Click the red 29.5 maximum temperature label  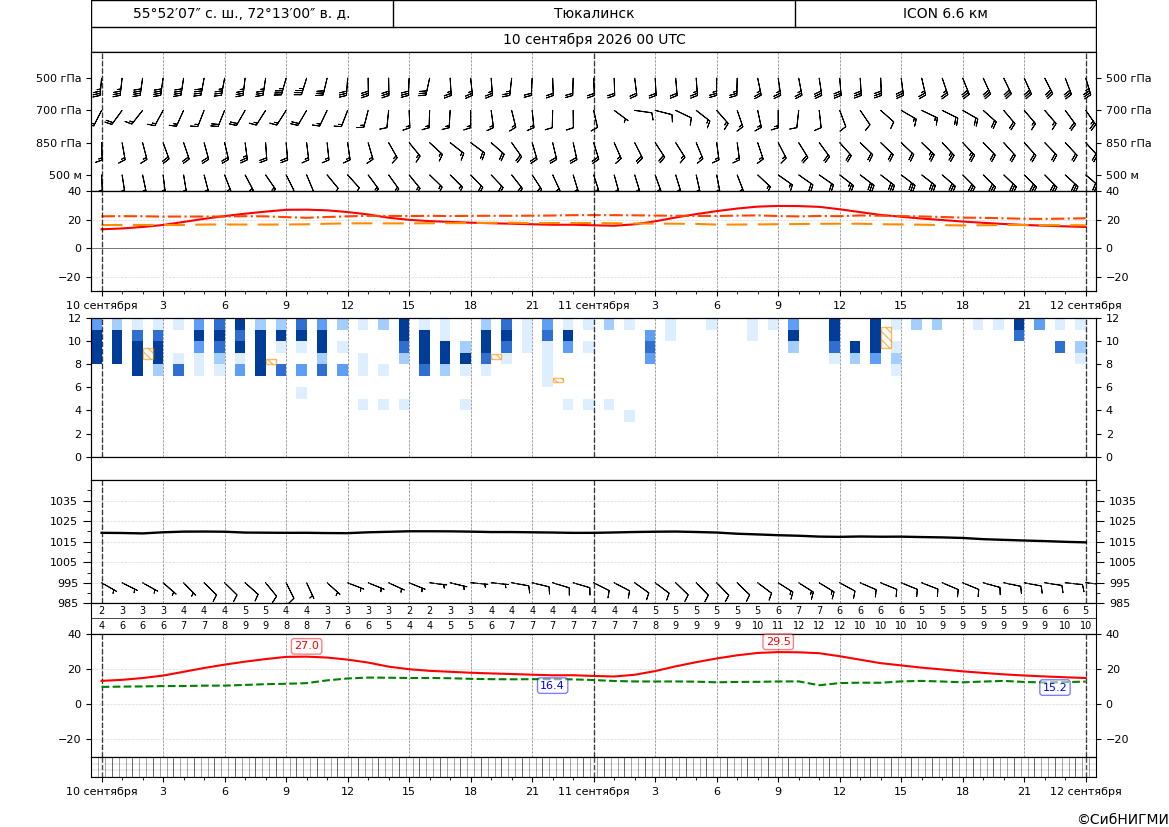tap(778, 641)
